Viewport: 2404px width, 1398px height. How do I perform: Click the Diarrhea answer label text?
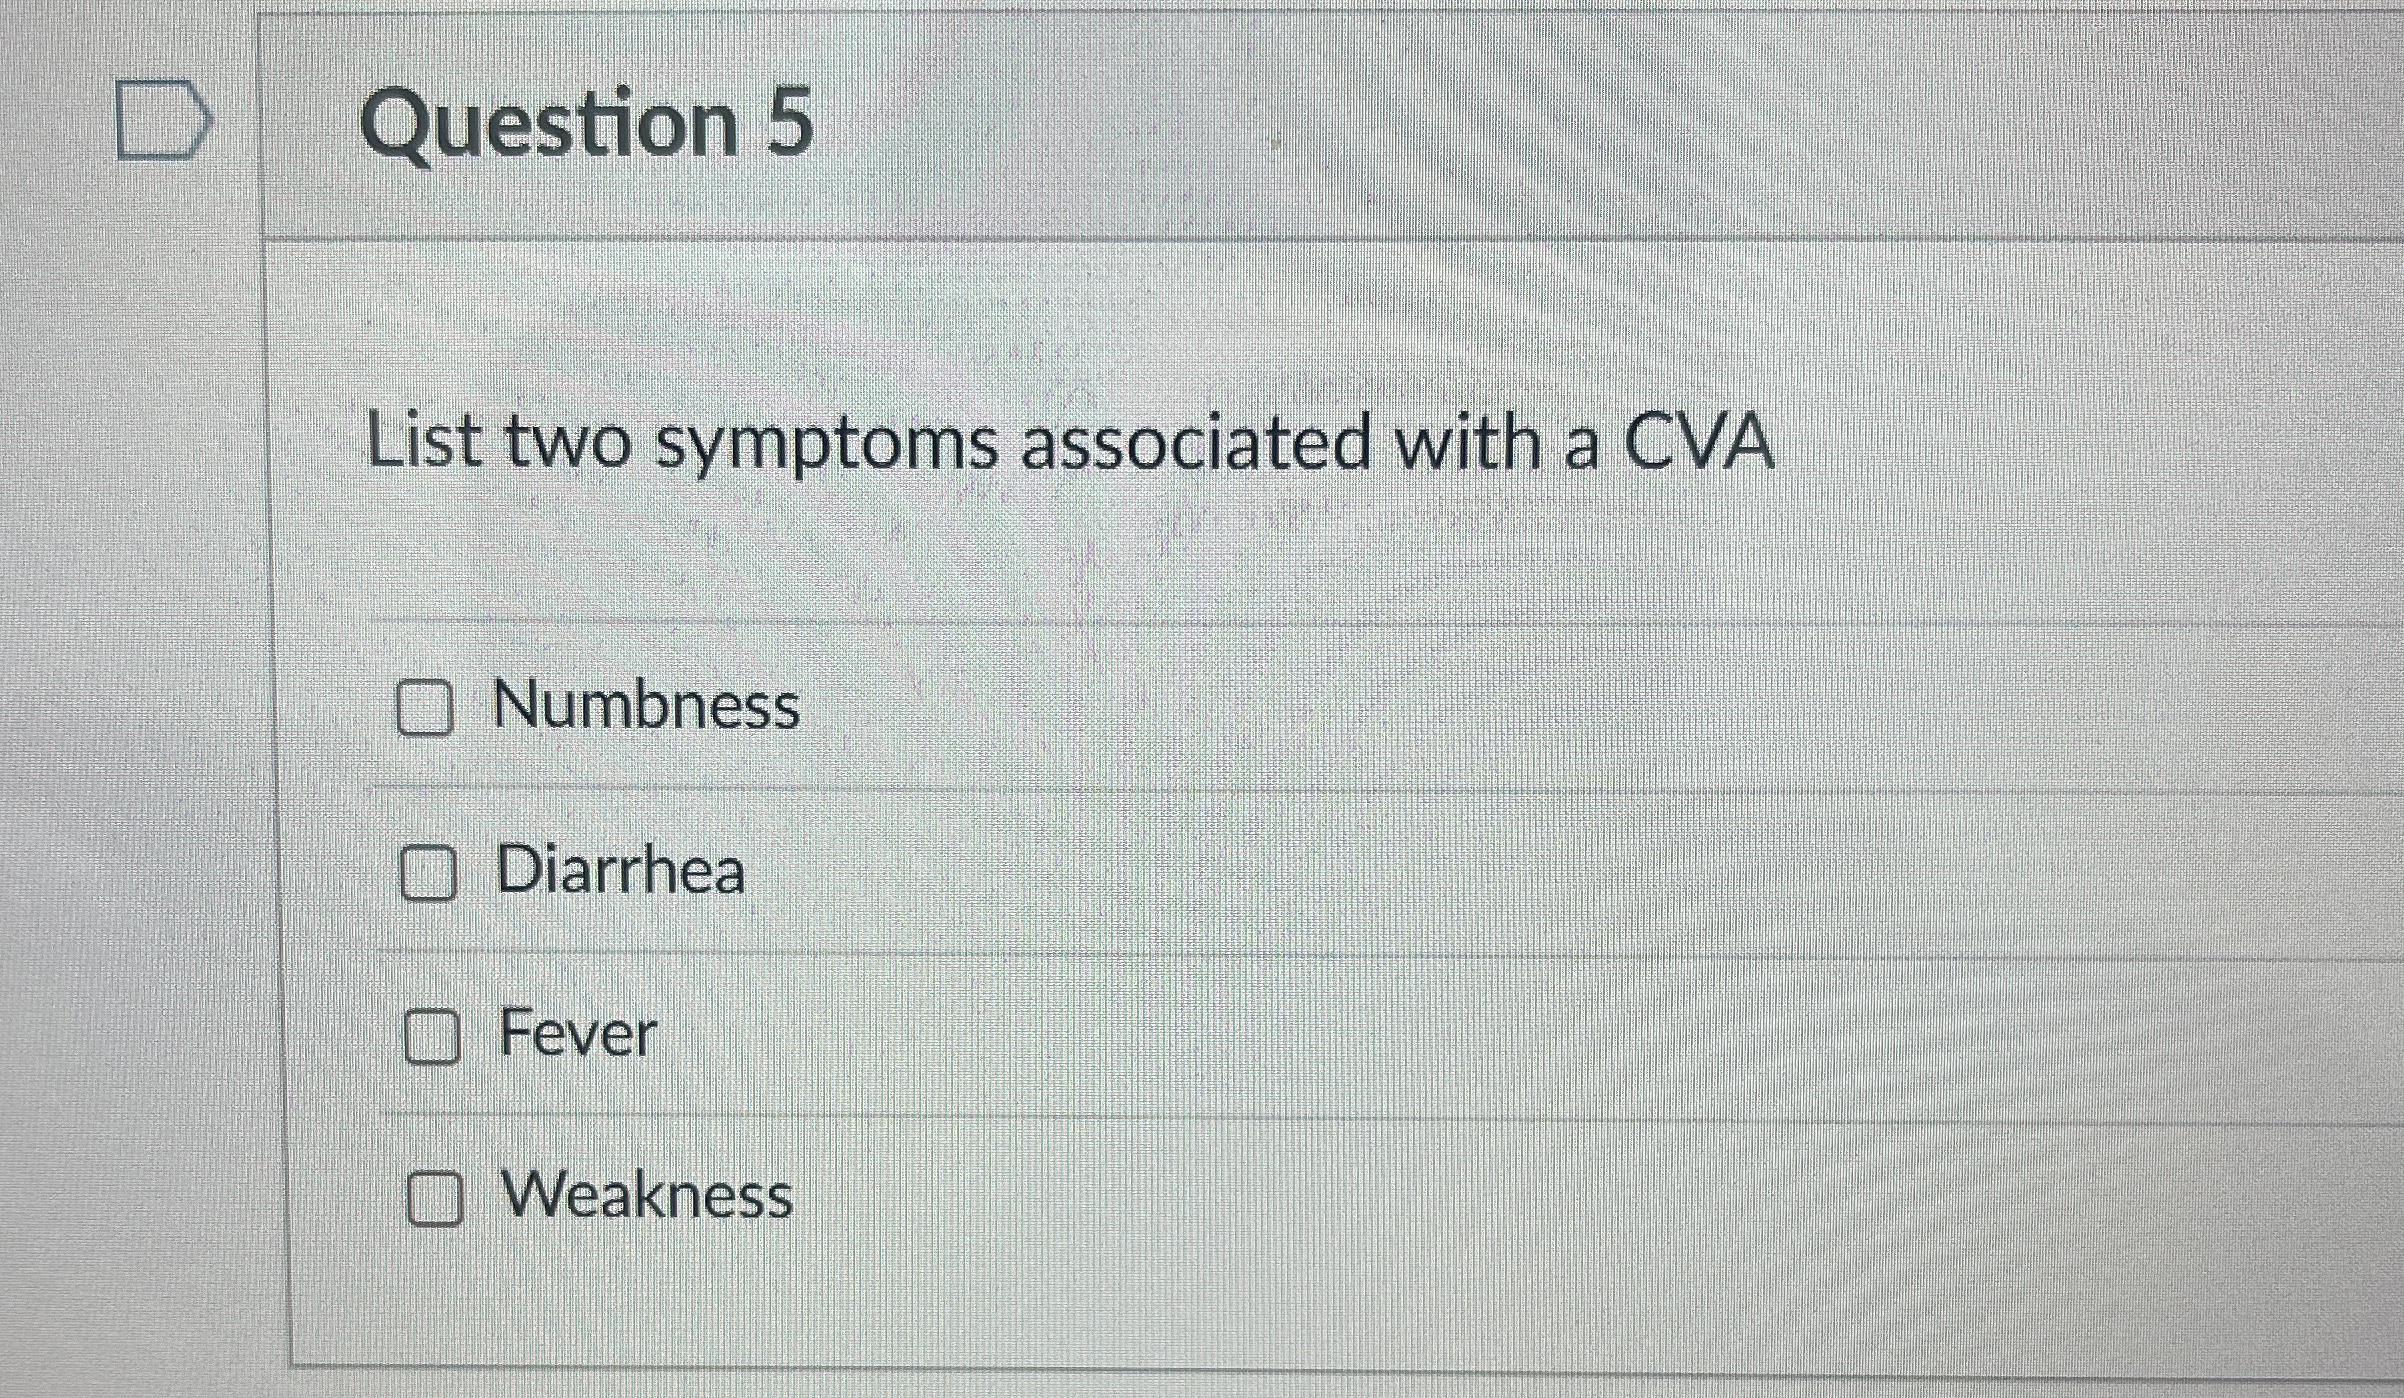point(620,870)
